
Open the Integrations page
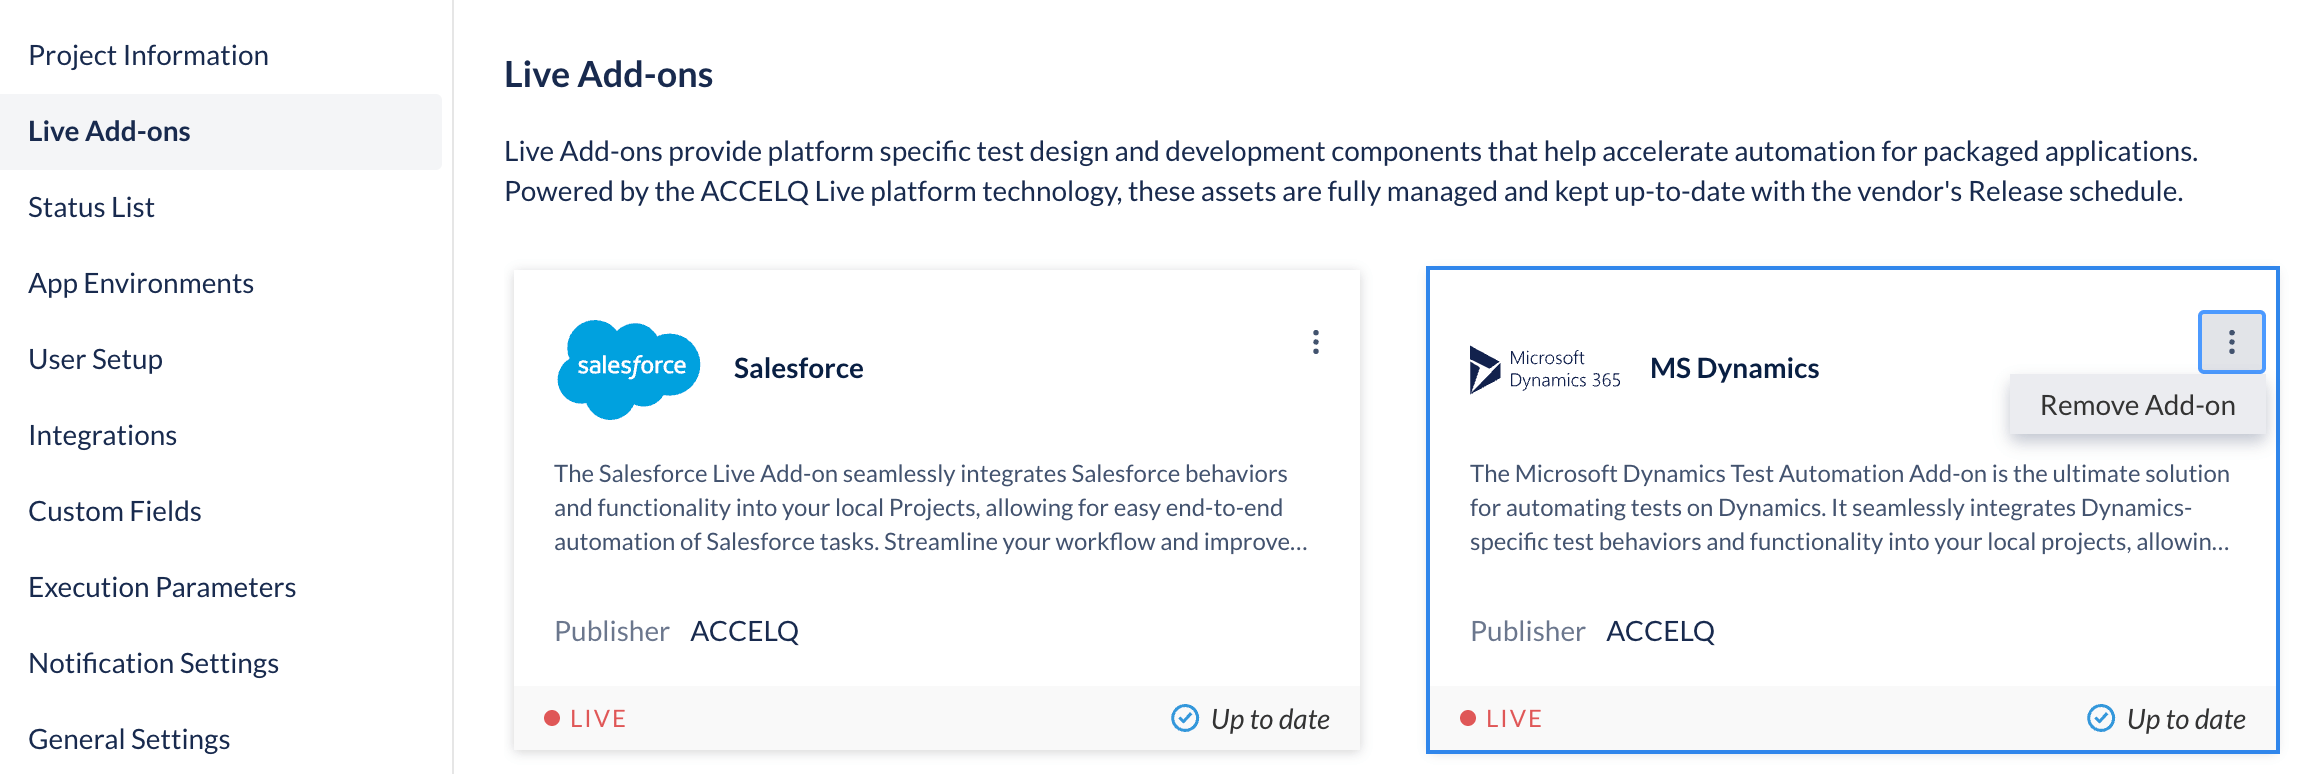coord(102,435)
